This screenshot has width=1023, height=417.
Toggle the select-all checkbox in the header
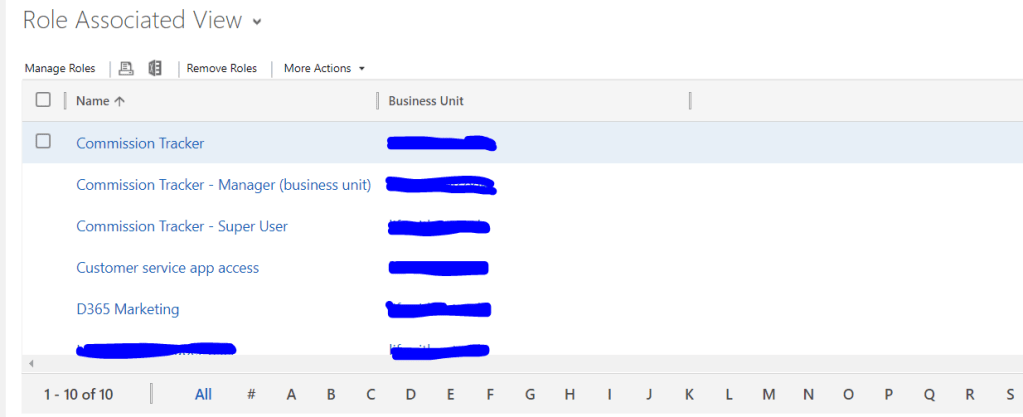[x=43, y=100]
